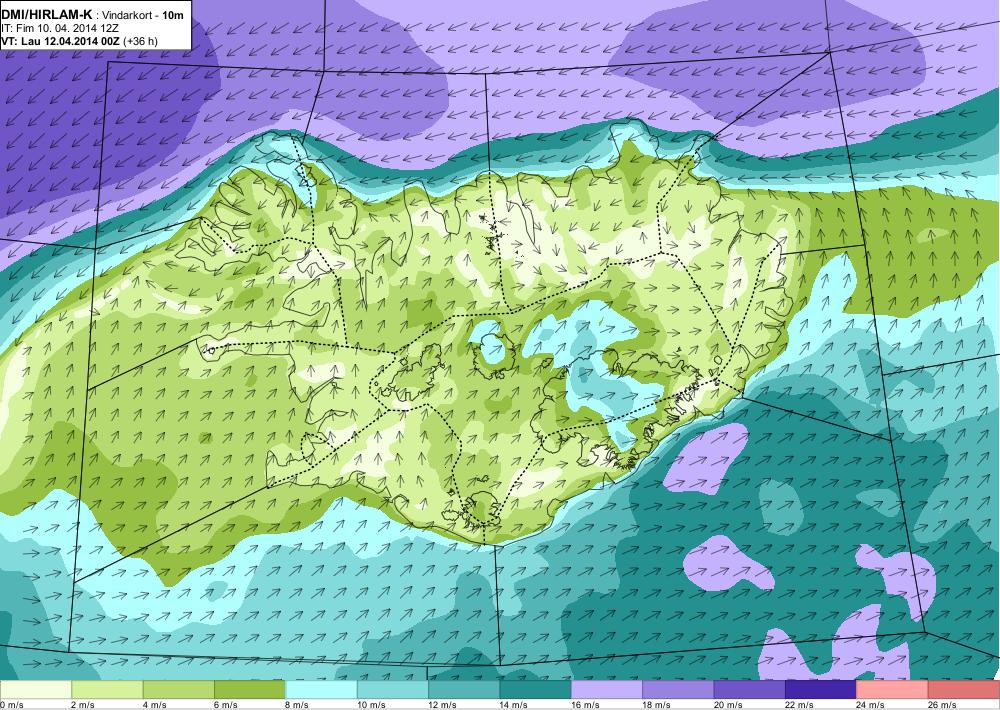Click the legend swatch for 18–20 m/s
The height and width of the screenshot is (710, 1000).
tap(679, 690)
